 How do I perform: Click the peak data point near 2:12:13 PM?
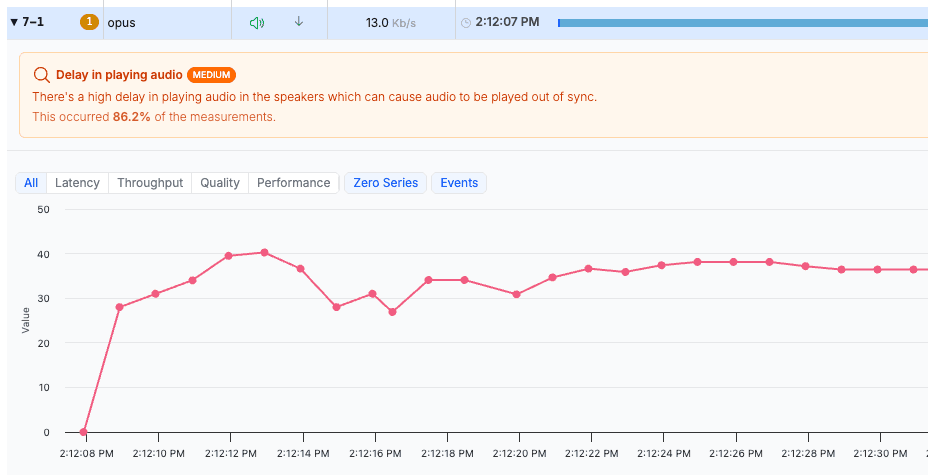click(264, 252)
